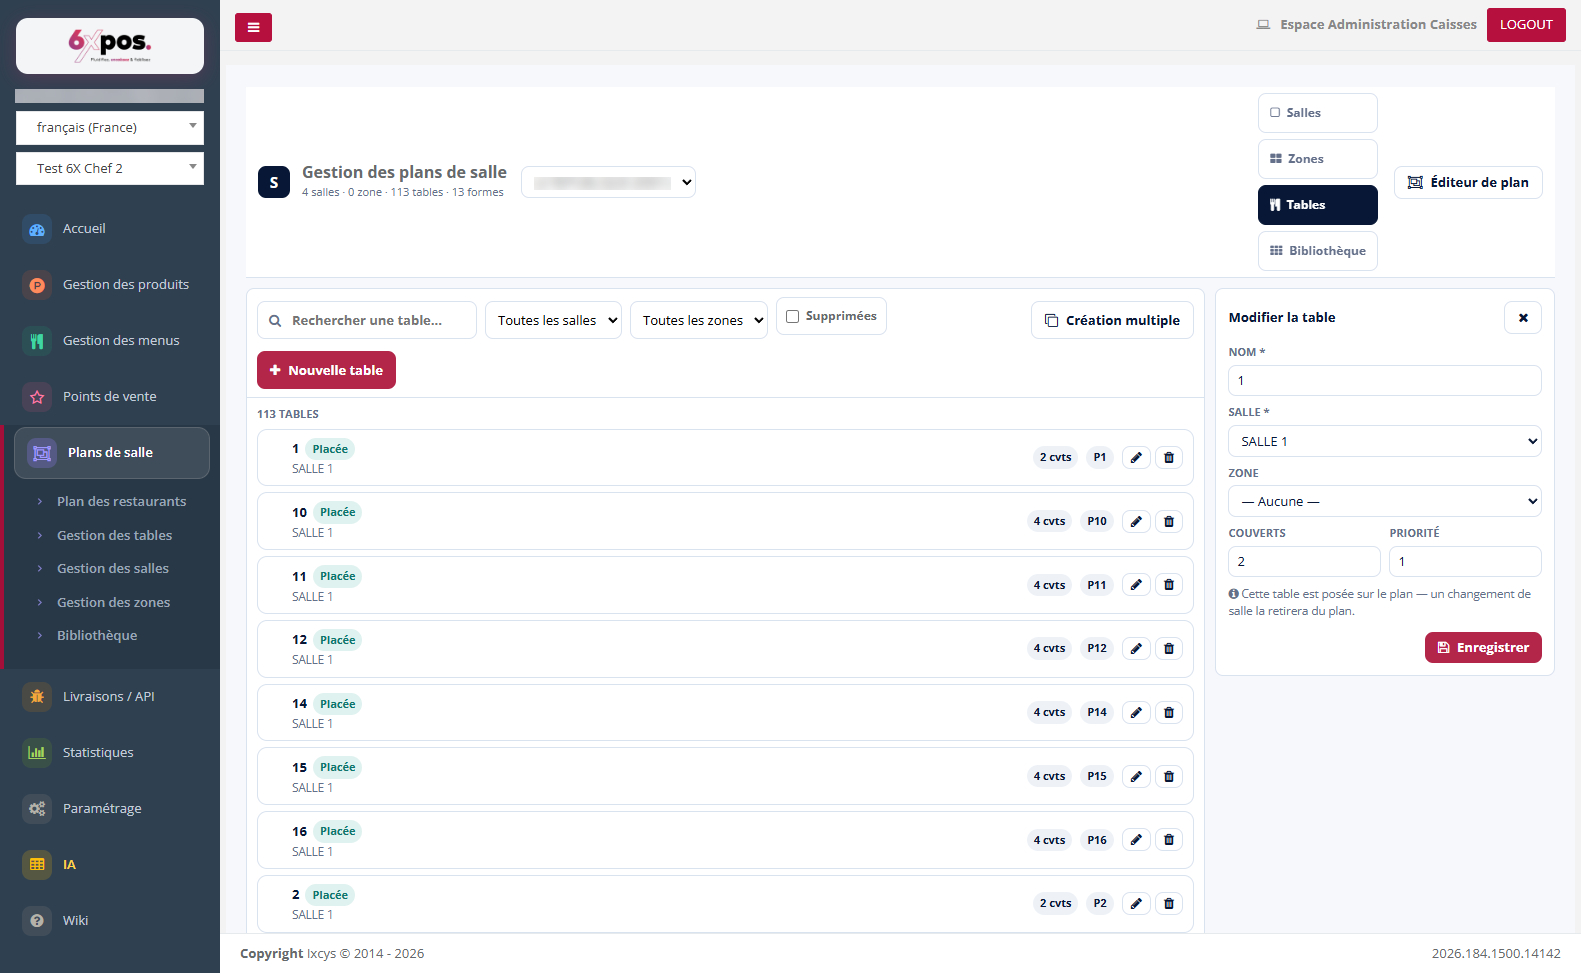Edit table 10 with pencil icon
The width and height of the screenshot is (1581, 973).
(1136, 521)
